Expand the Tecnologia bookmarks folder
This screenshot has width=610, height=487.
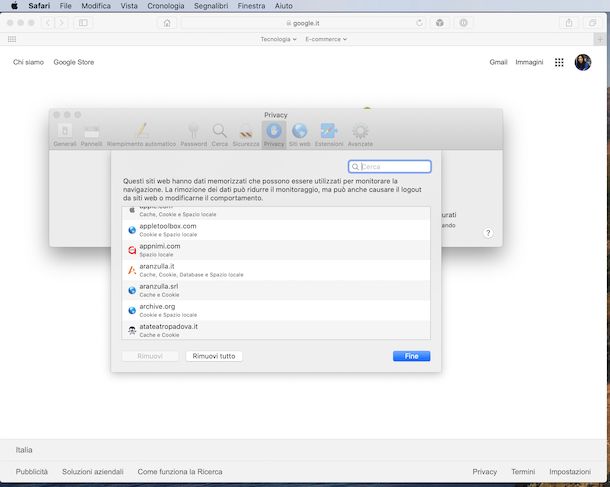(x=278, y=39)
